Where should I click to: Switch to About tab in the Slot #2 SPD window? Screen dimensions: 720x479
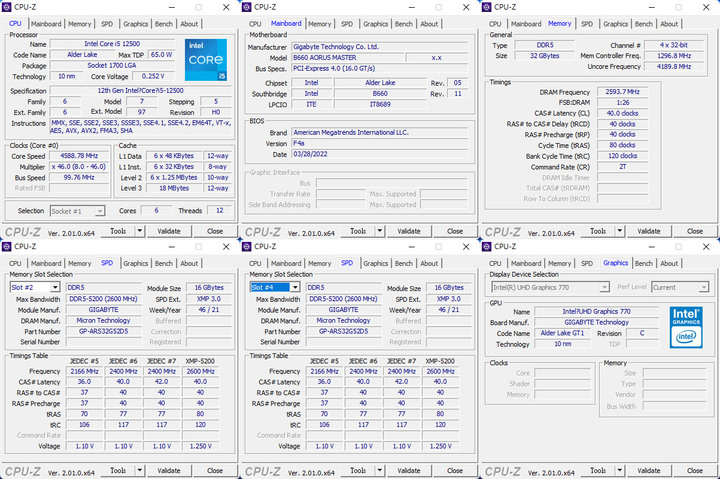[189, 264]
